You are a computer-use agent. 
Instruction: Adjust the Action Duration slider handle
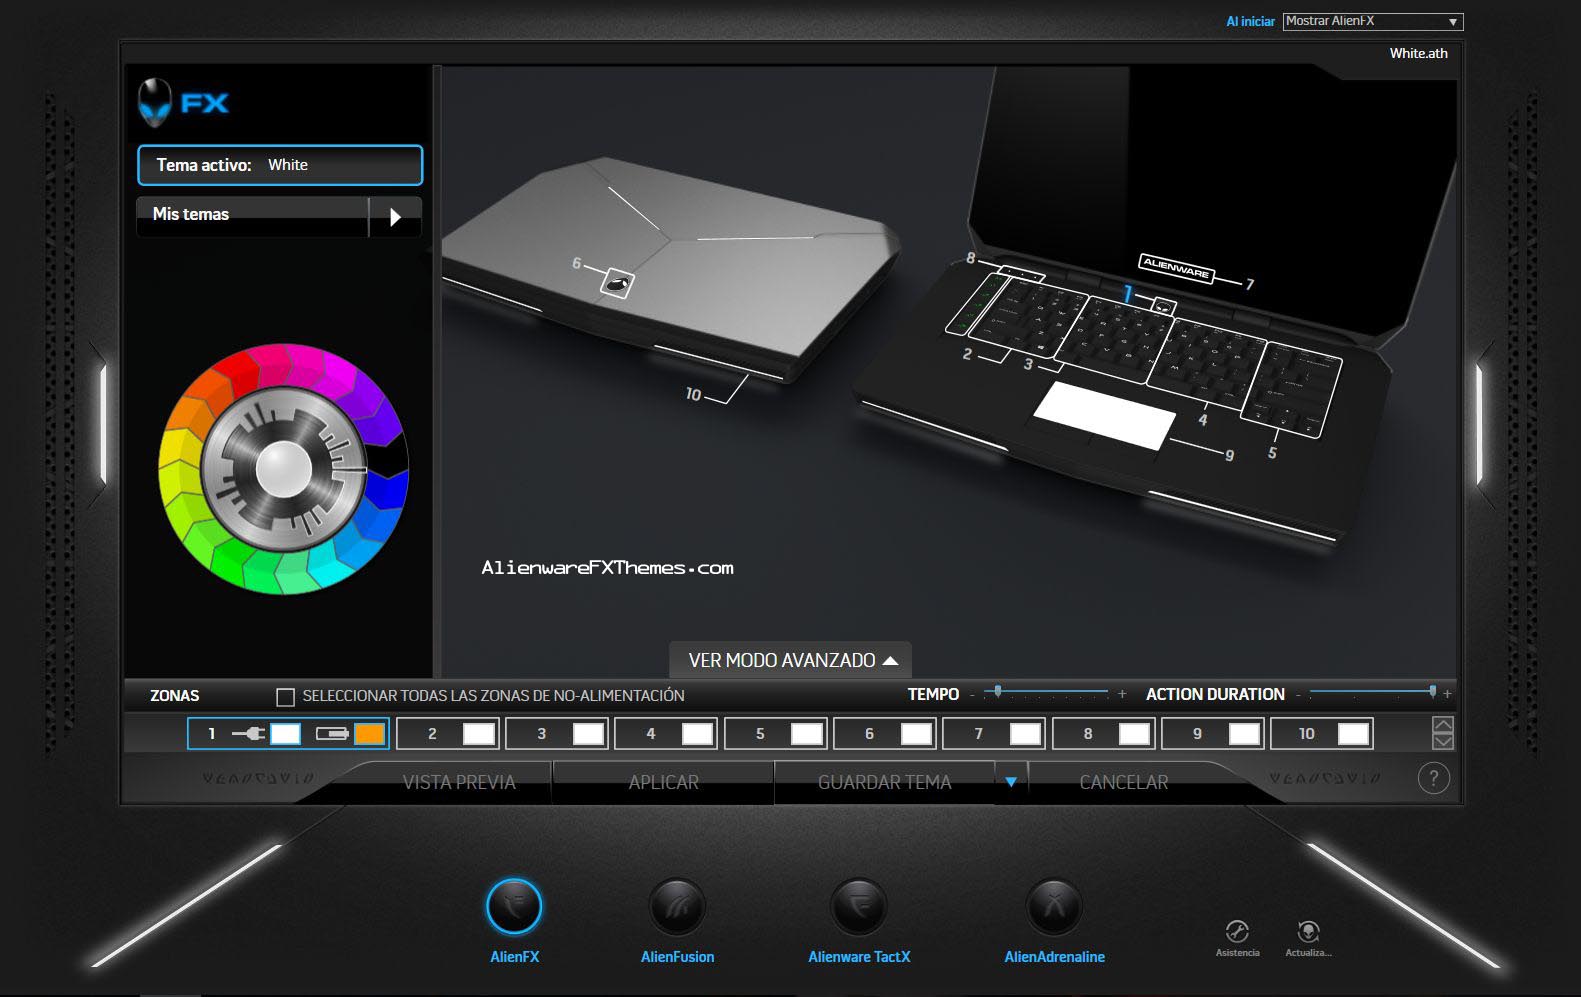[1433, 691]
